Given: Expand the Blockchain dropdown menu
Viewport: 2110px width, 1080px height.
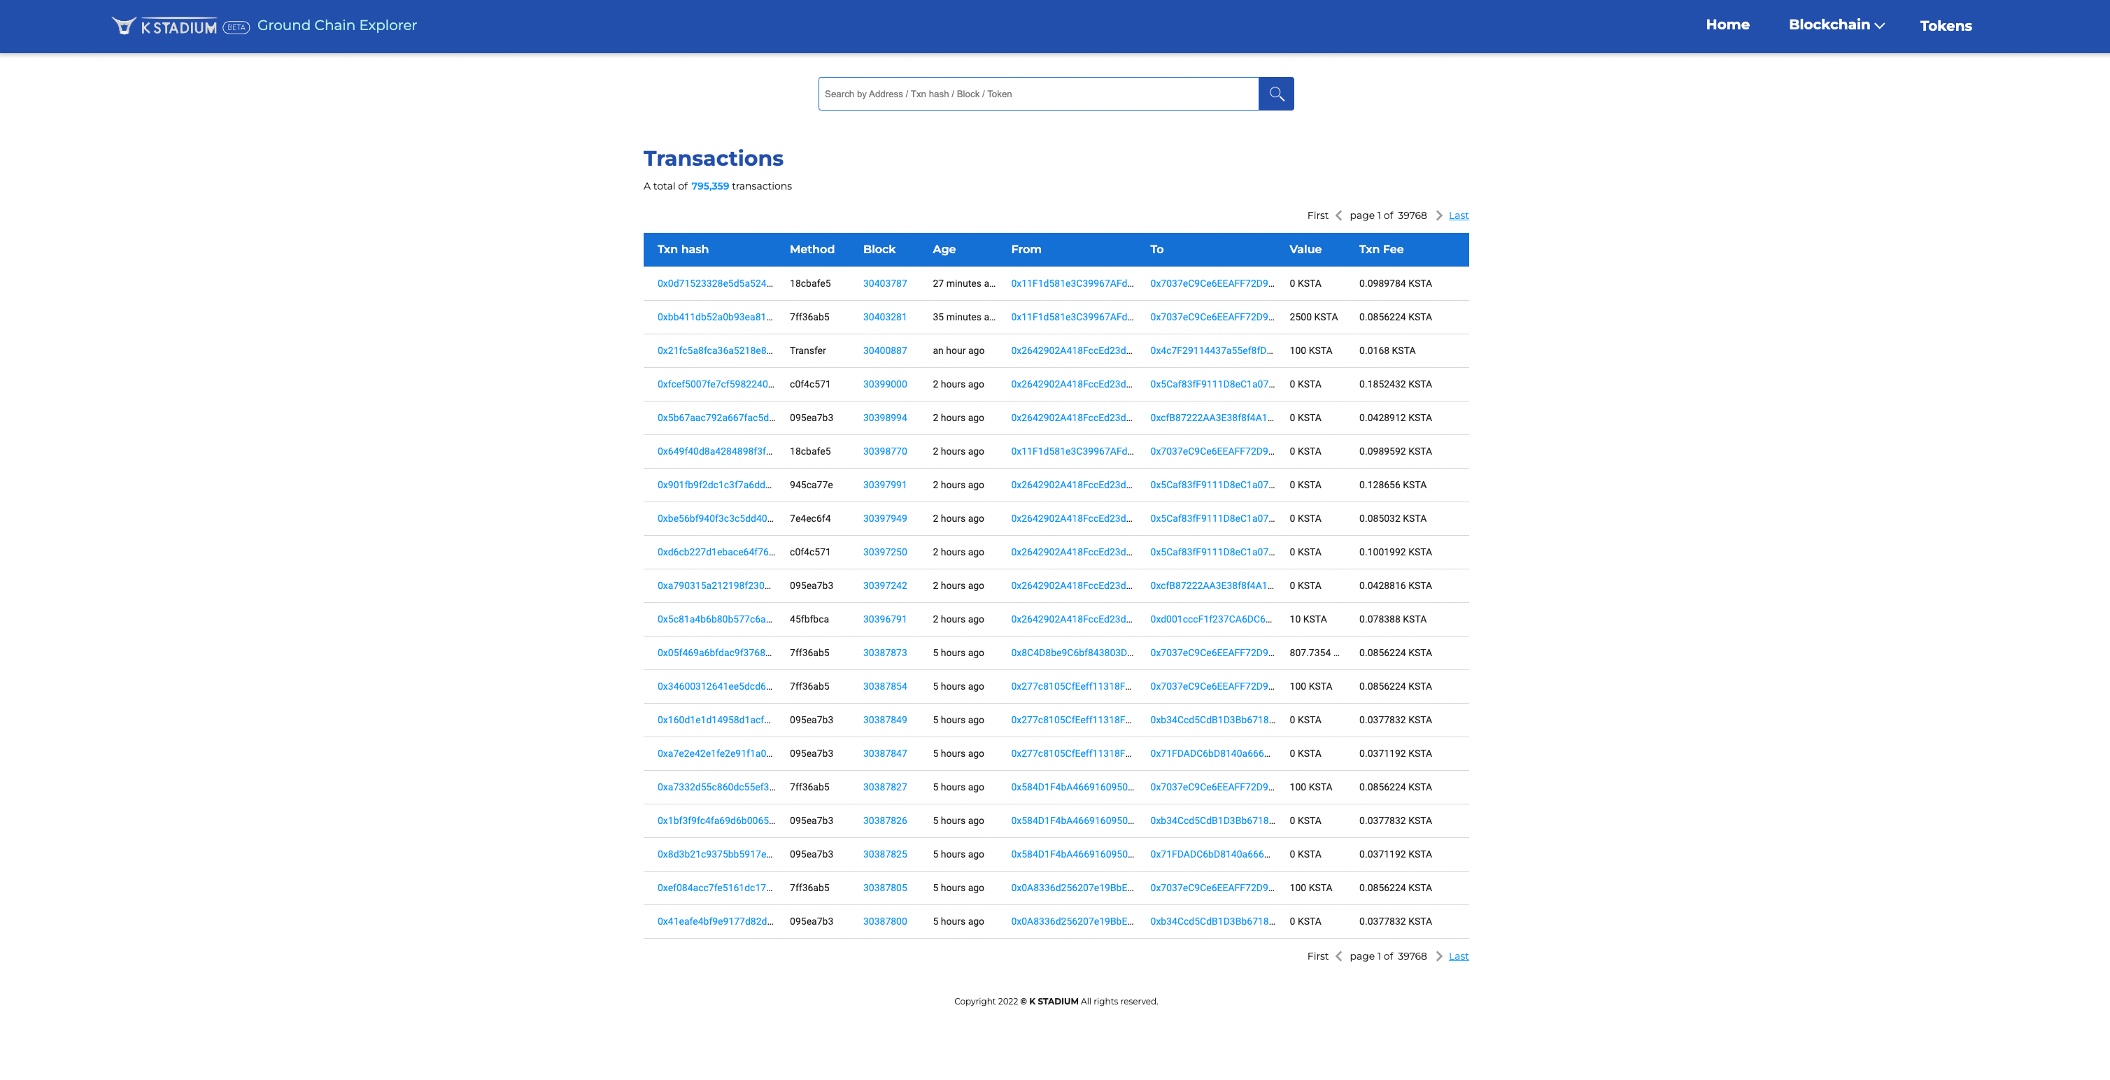Looking at the screenshot, I should click(1836, 25).
